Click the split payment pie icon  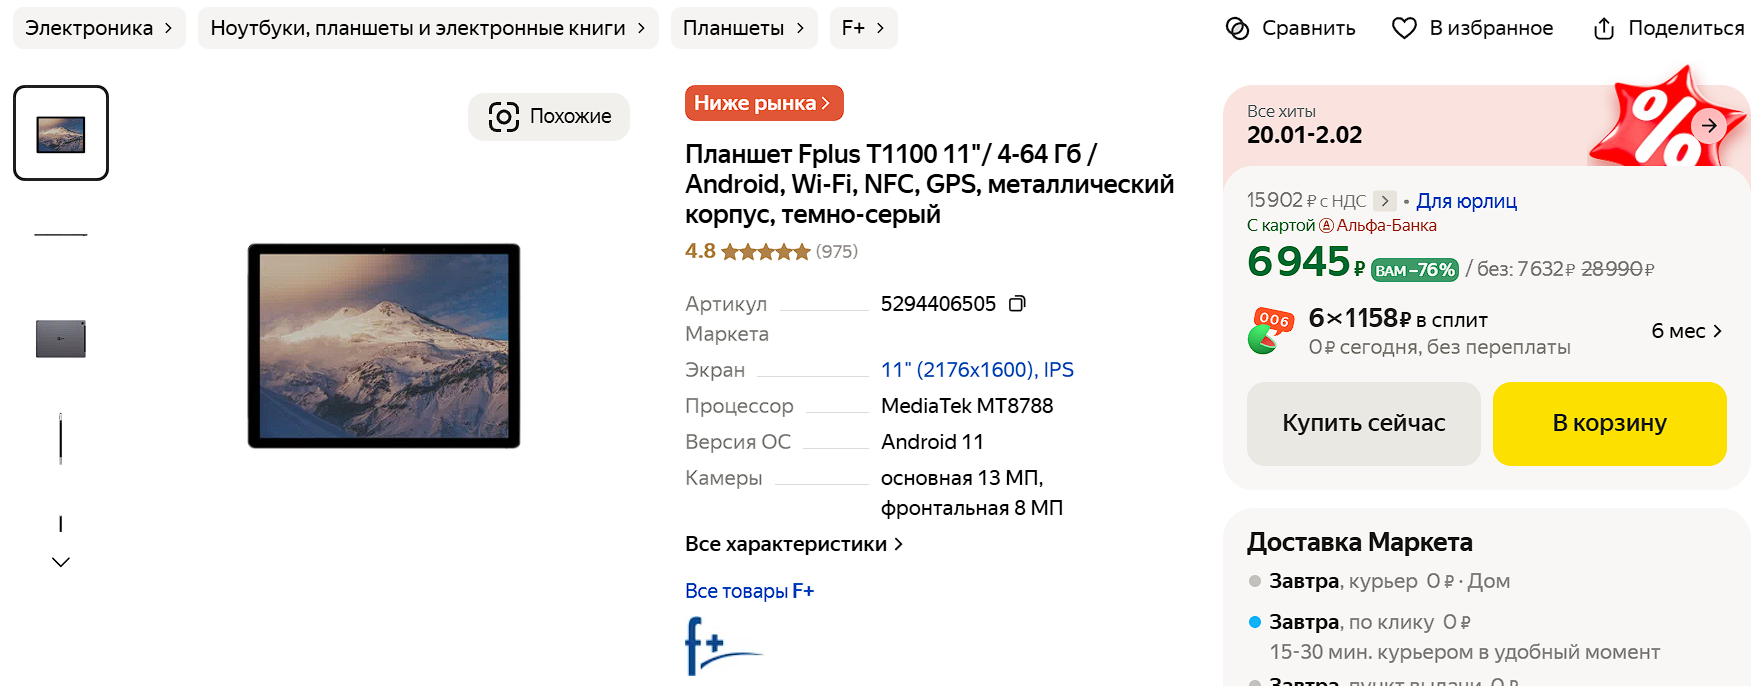point(1269,331)
